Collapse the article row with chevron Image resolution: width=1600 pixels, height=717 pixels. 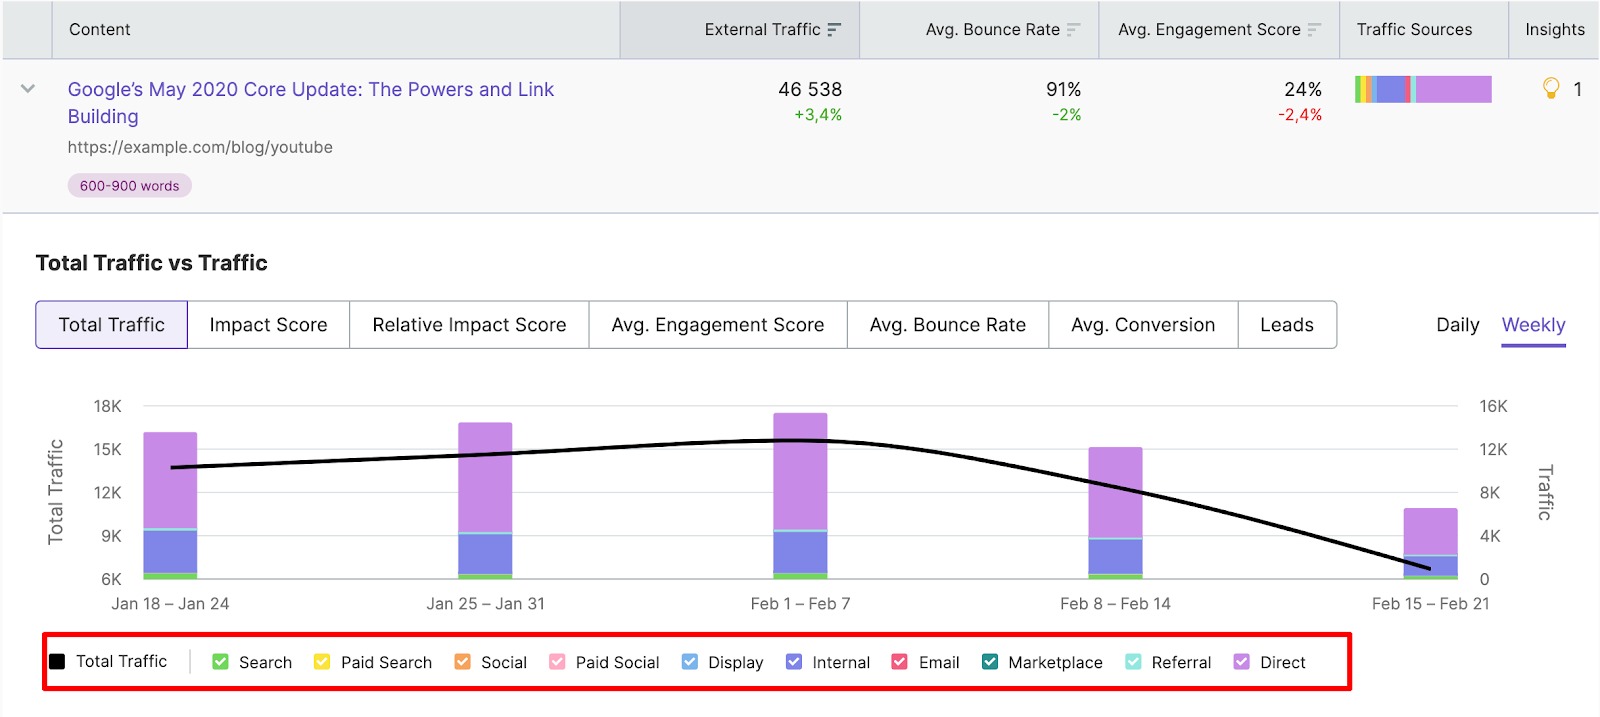[x=28, y=89]
